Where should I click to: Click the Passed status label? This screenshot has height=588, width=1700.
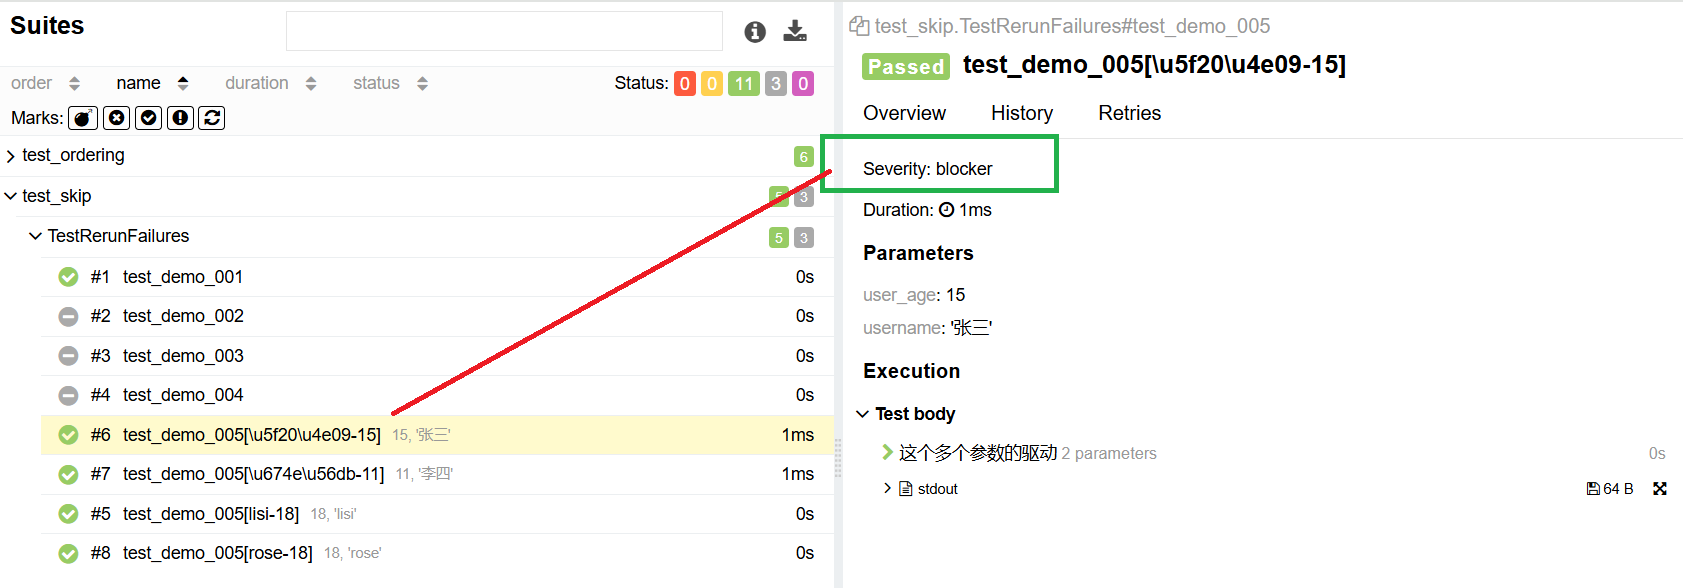(906, 67)
